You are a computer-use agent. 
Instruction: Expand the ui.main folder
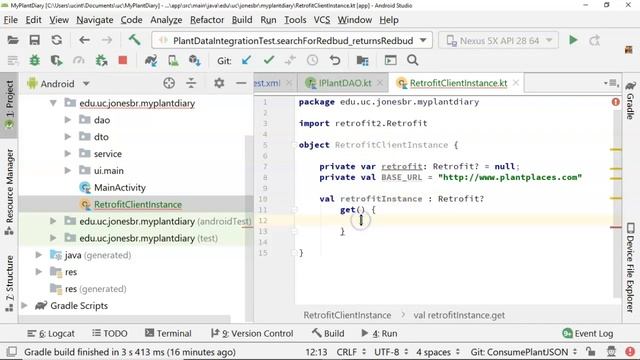[68, 170]
